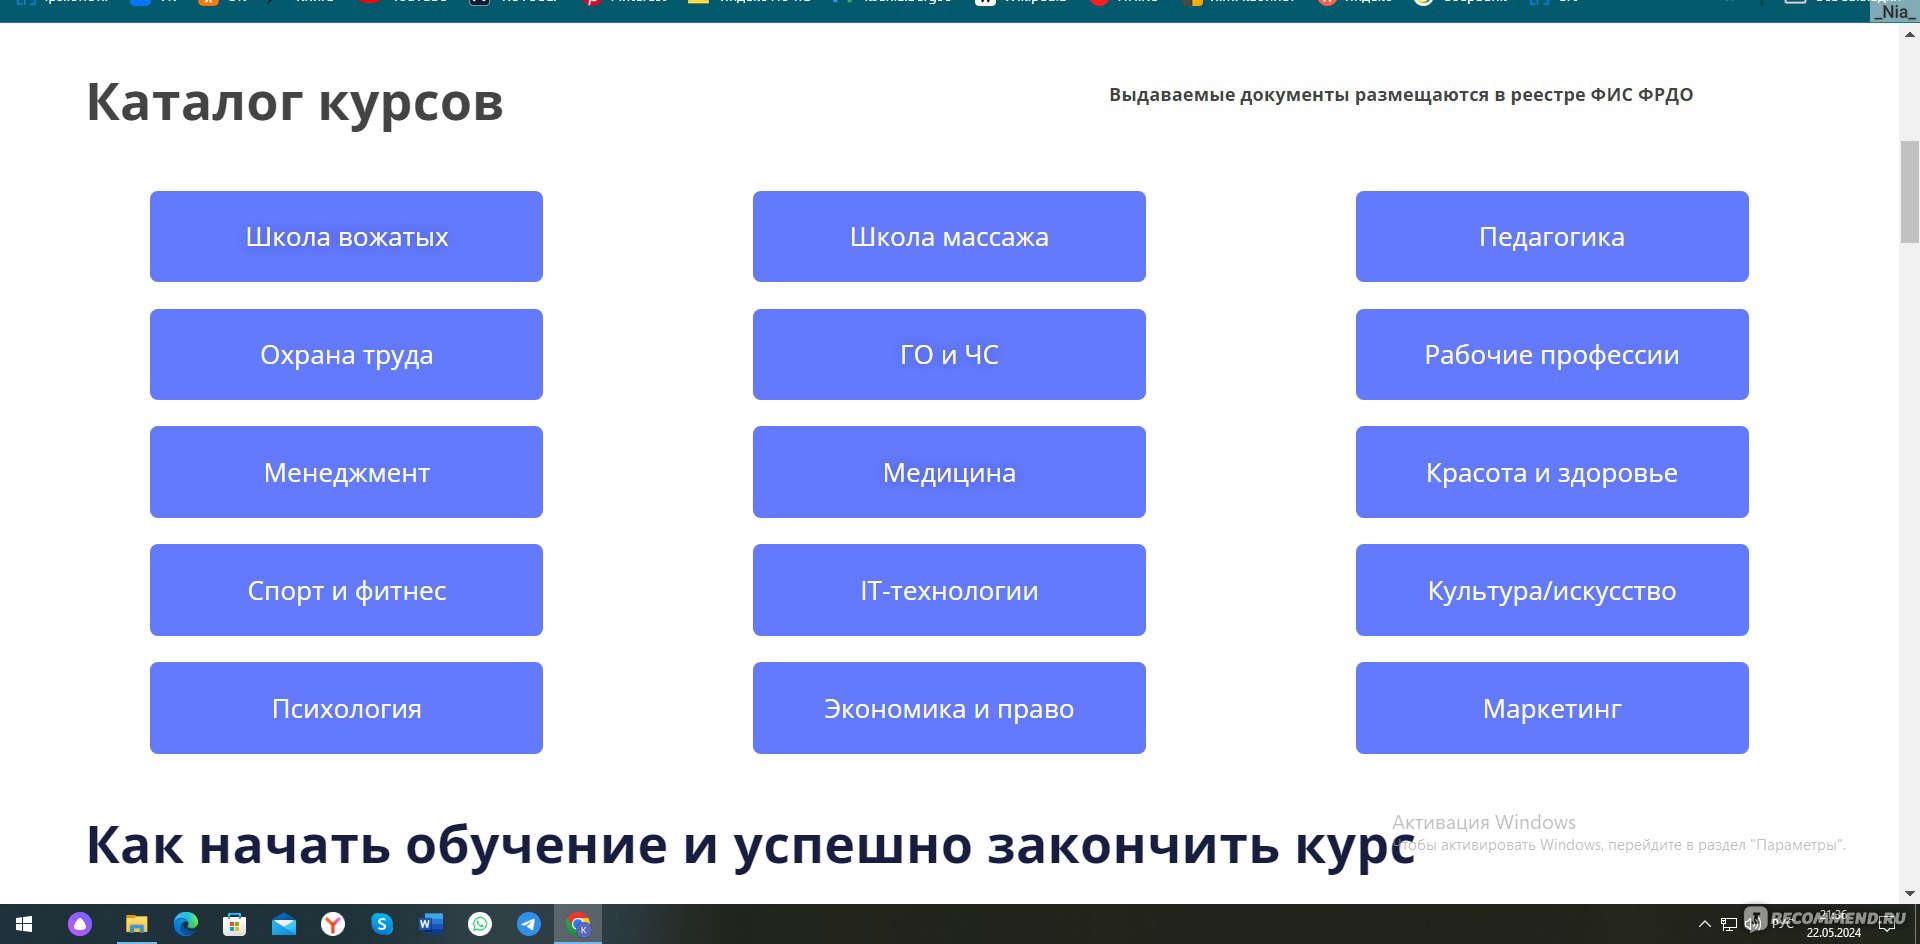Go to the Психология course category

click(x=346, y=708)
